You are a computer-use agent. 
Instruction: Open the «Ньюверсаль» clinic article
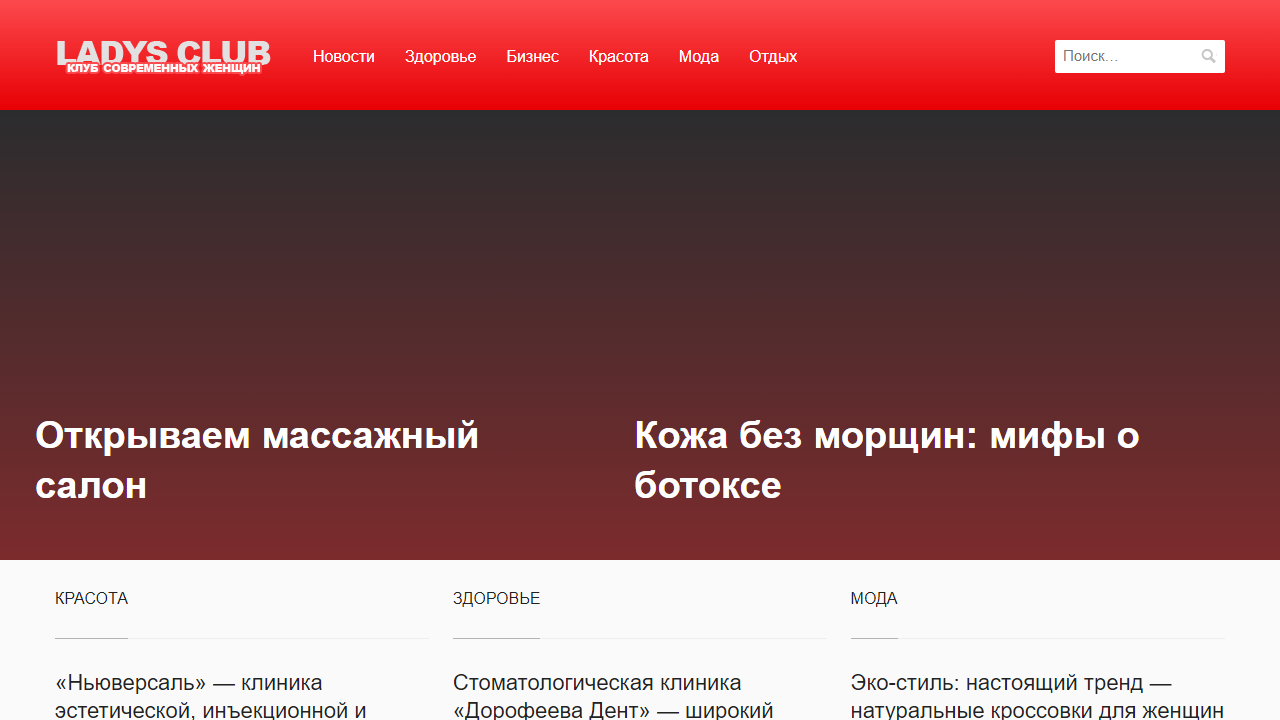[x=189, y=695]
